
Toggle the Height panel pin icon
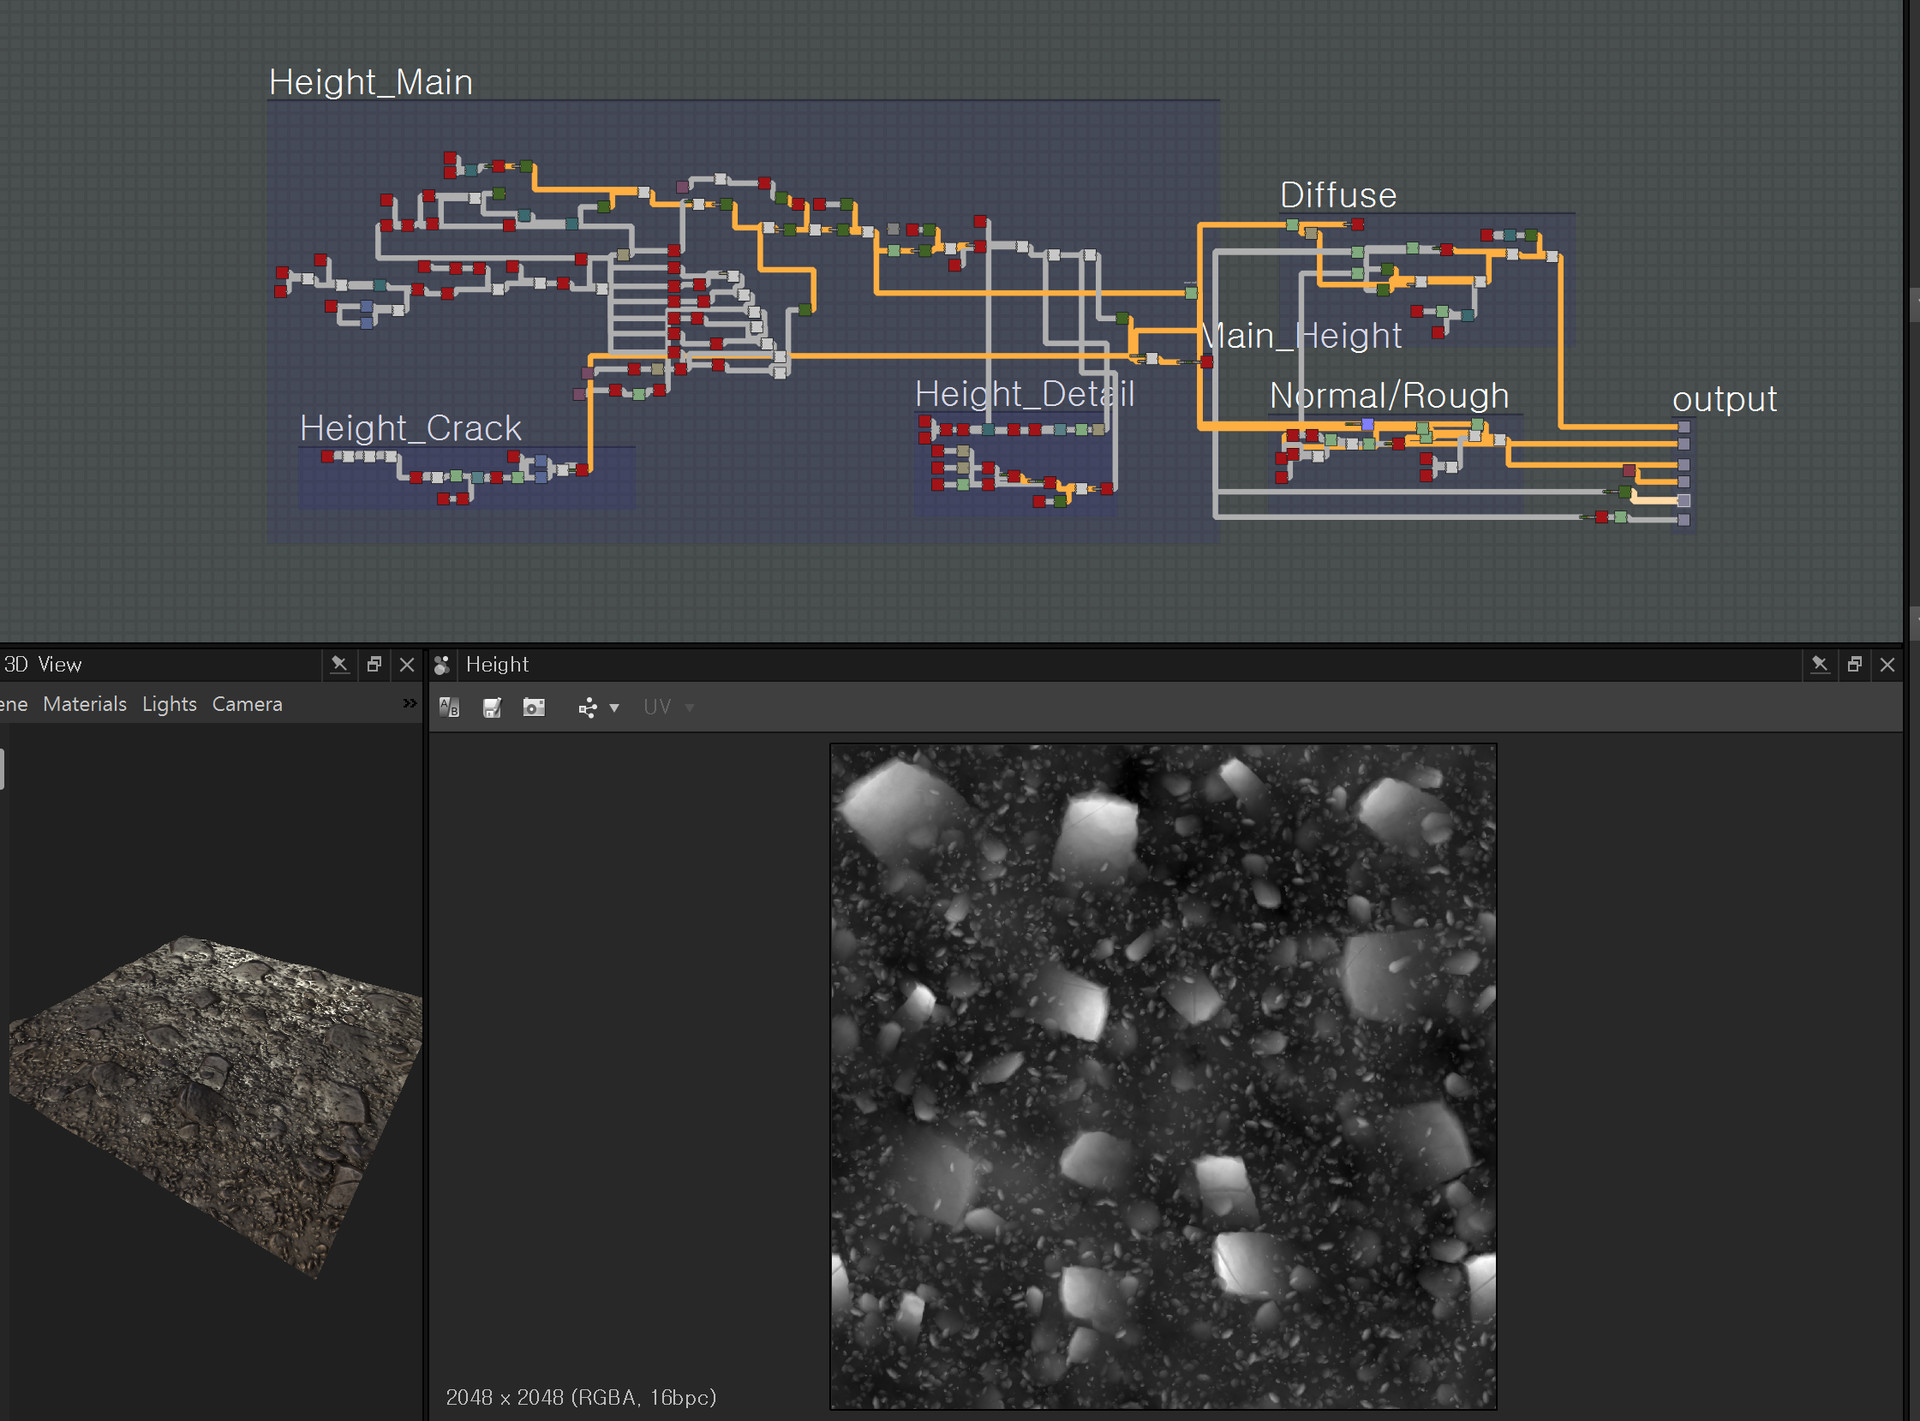pos(1819,665)
